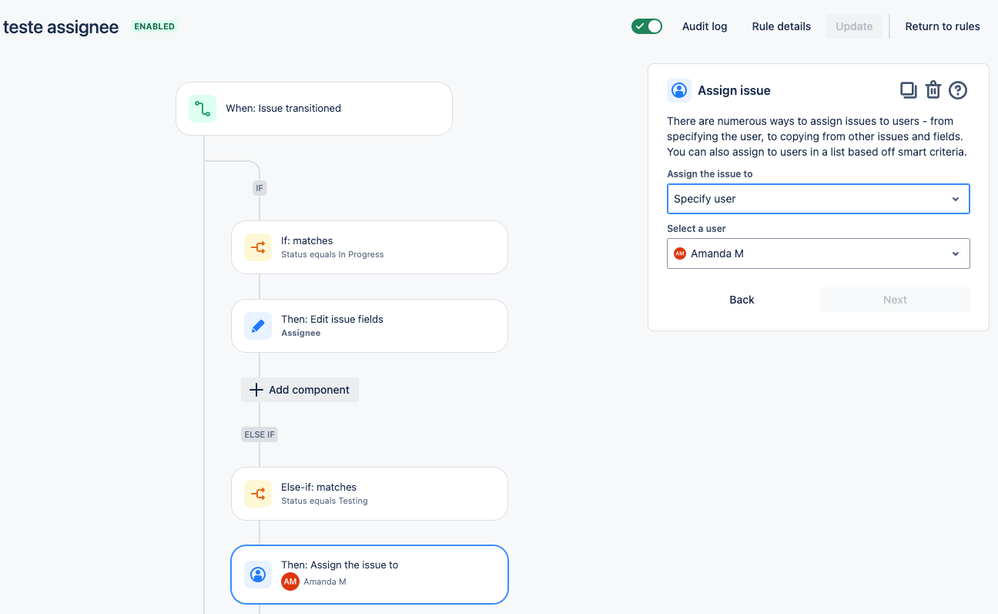Select the When: Issue transitioned trigger card
998x614 pixels.
tap(314, 109)
